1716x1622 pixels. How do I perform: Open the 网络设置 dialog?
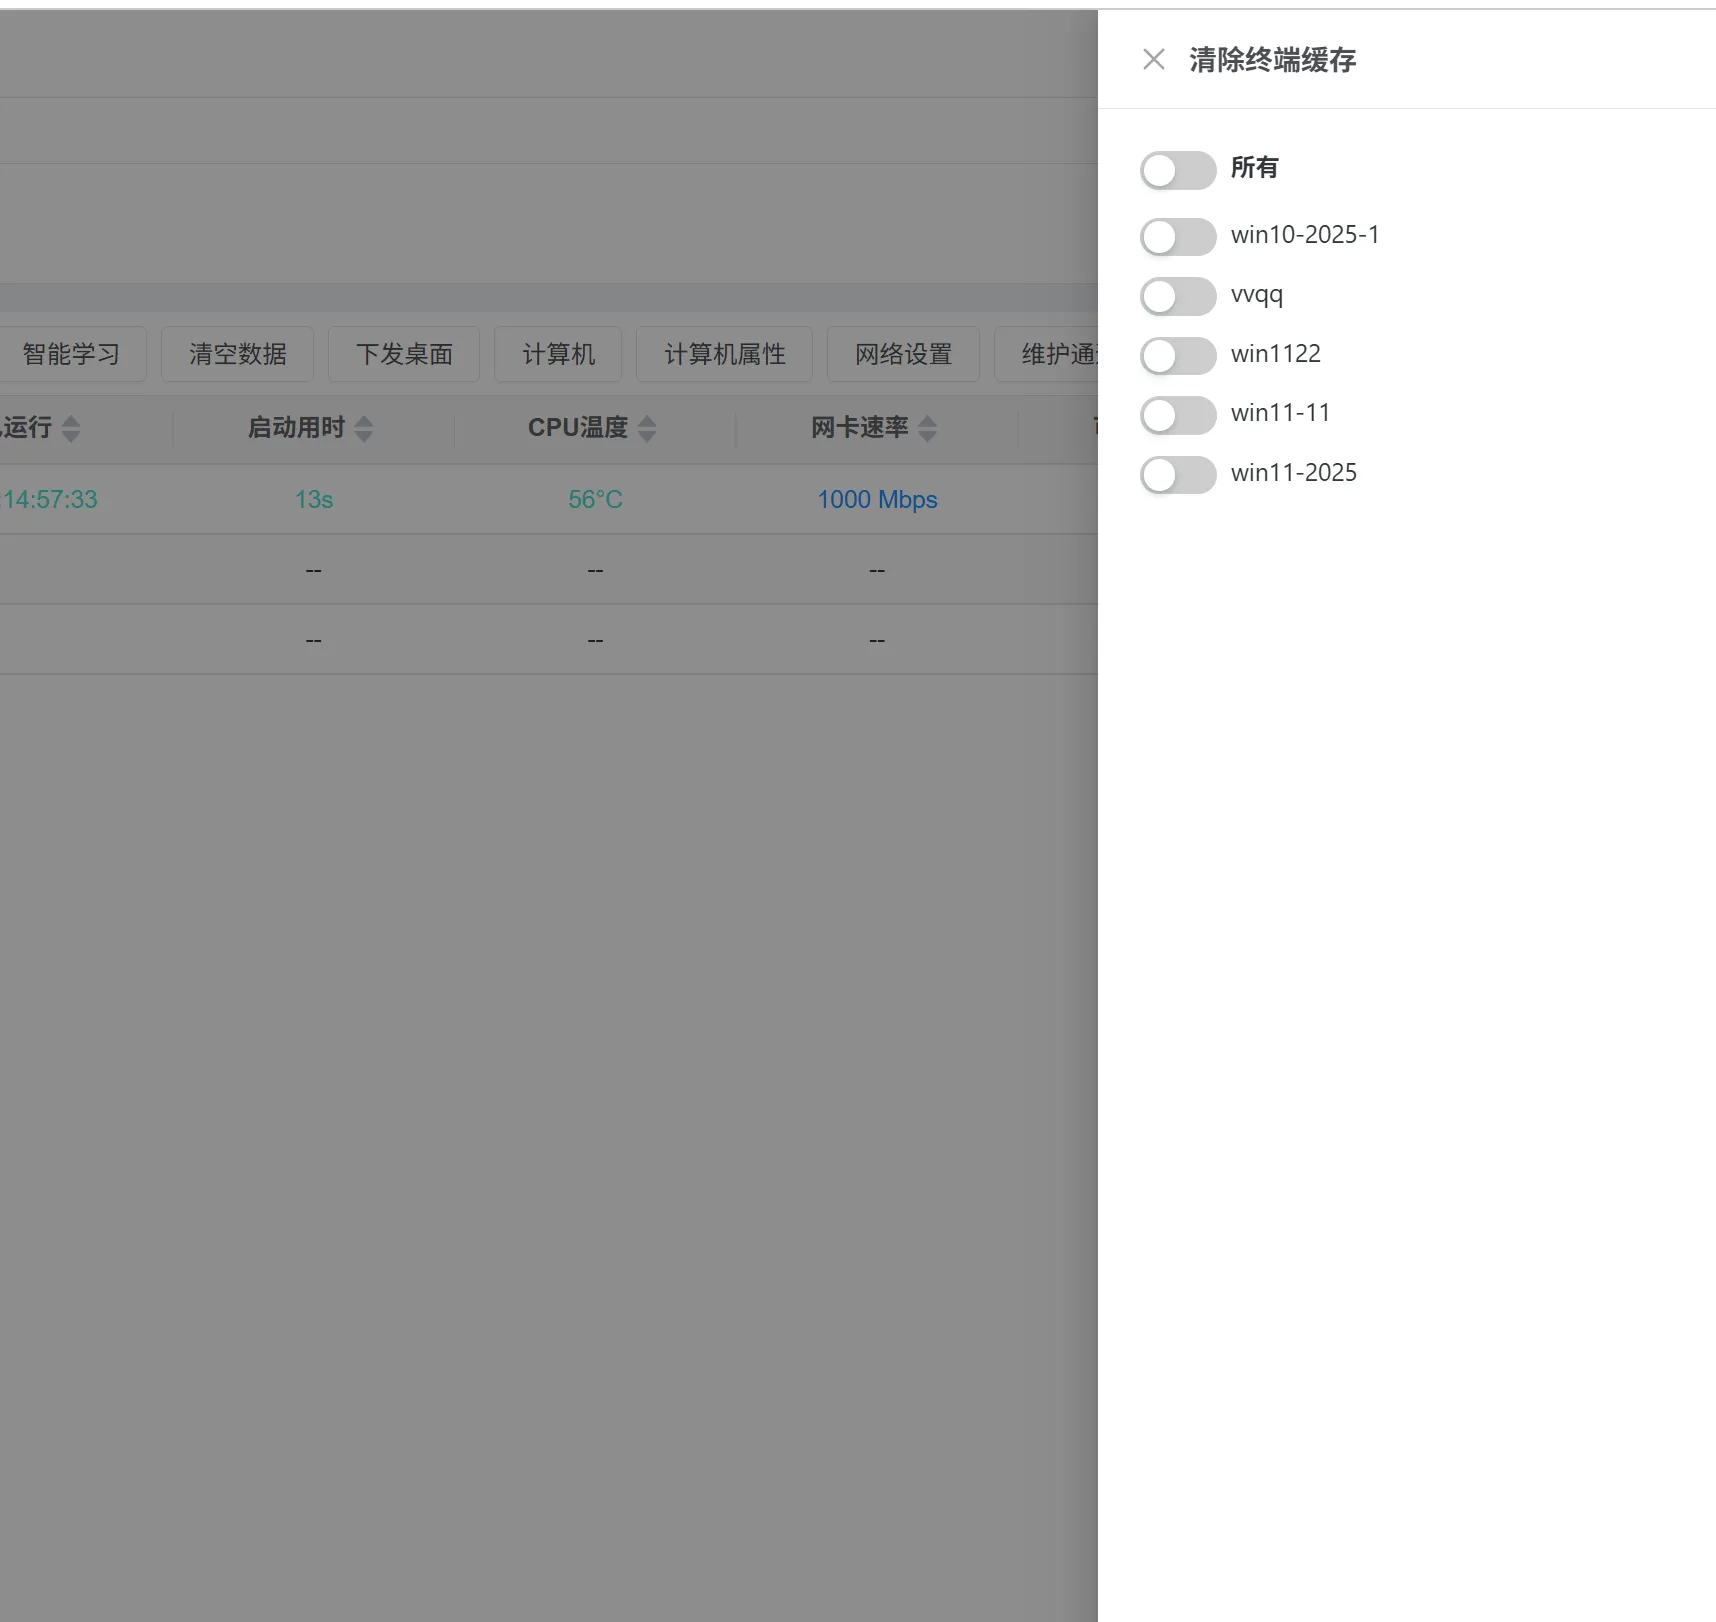pyautogui.click(x=902, y=354)
